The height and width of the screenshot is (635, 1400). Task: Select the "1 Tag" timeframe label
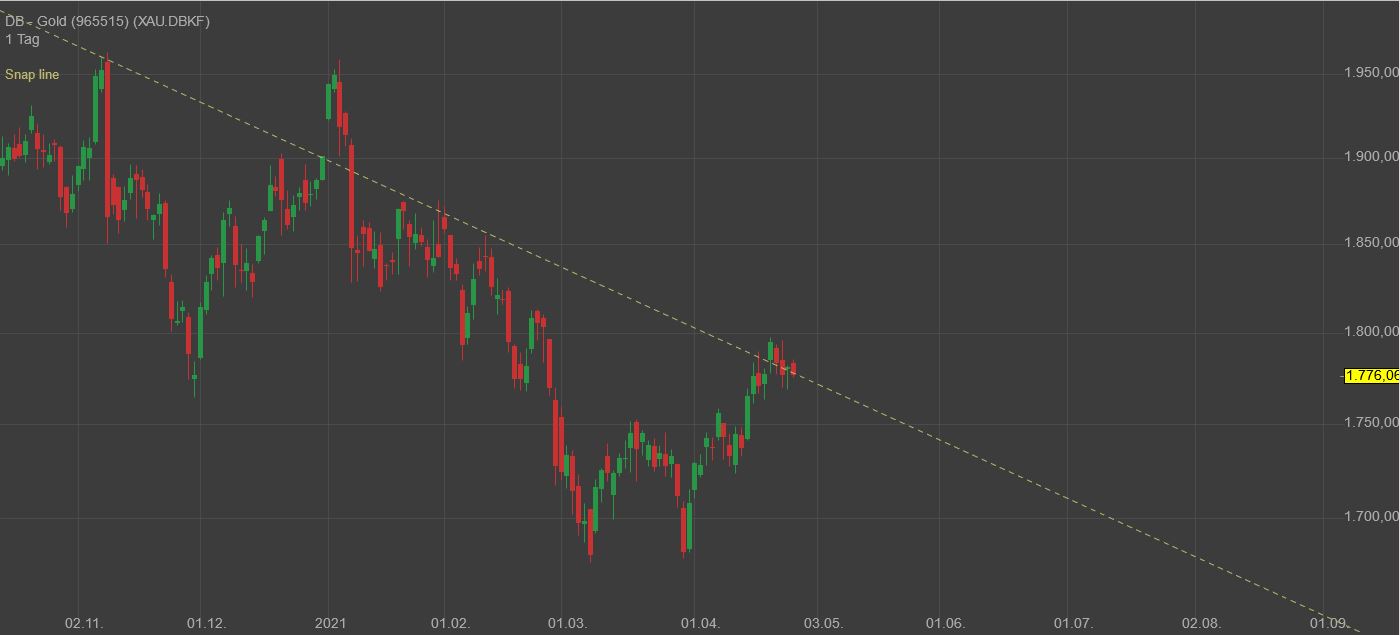22,39
